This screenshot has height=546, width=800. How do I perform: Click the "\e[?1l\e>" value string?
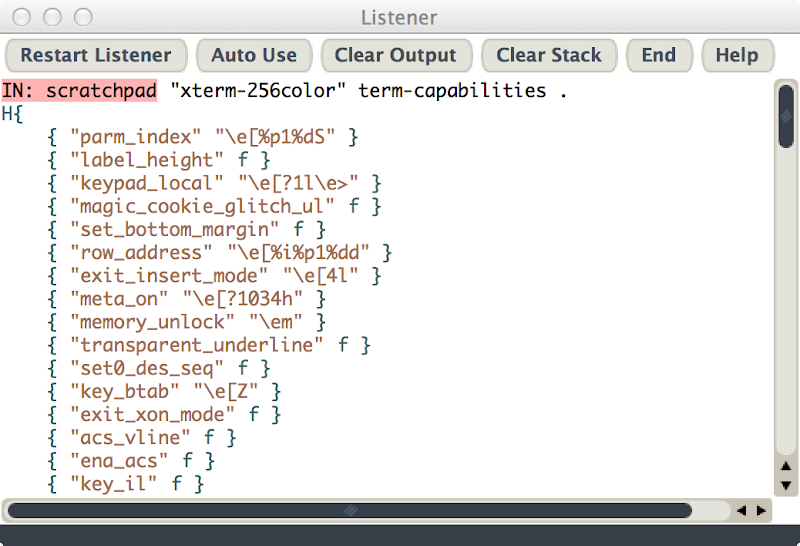[x=298, y=183]
